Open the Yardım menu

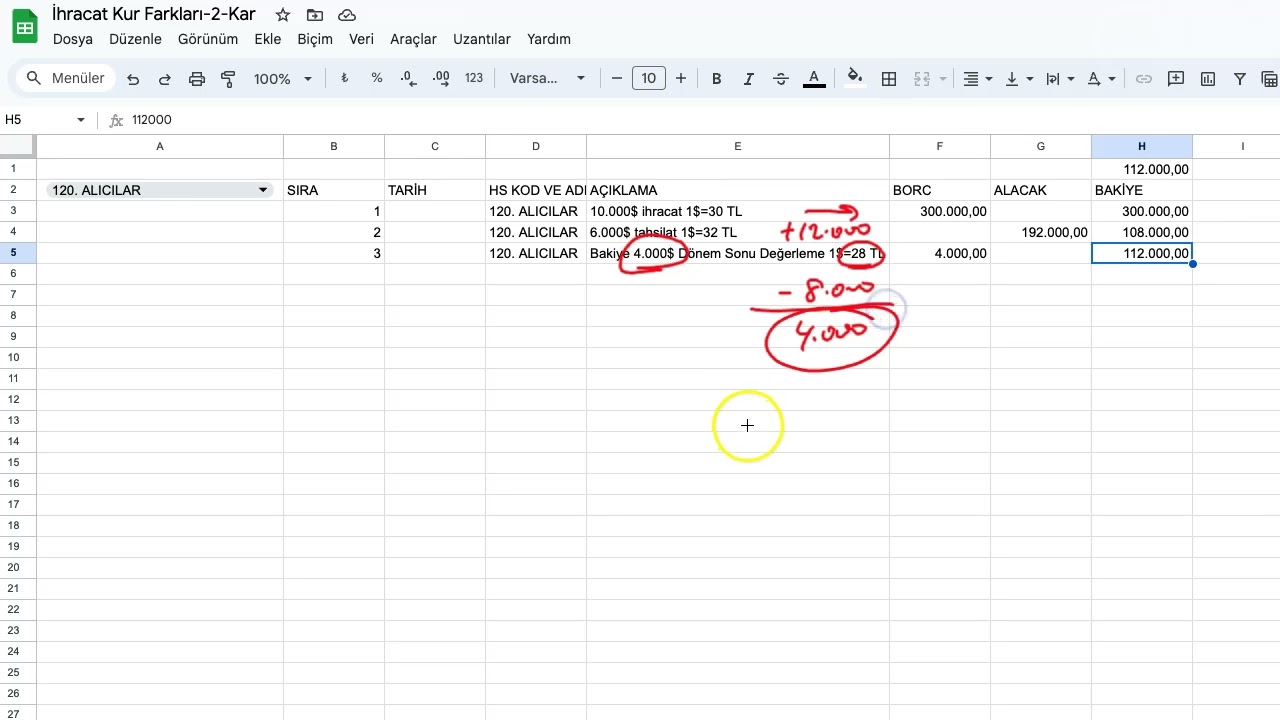click(x=549, y=39)
